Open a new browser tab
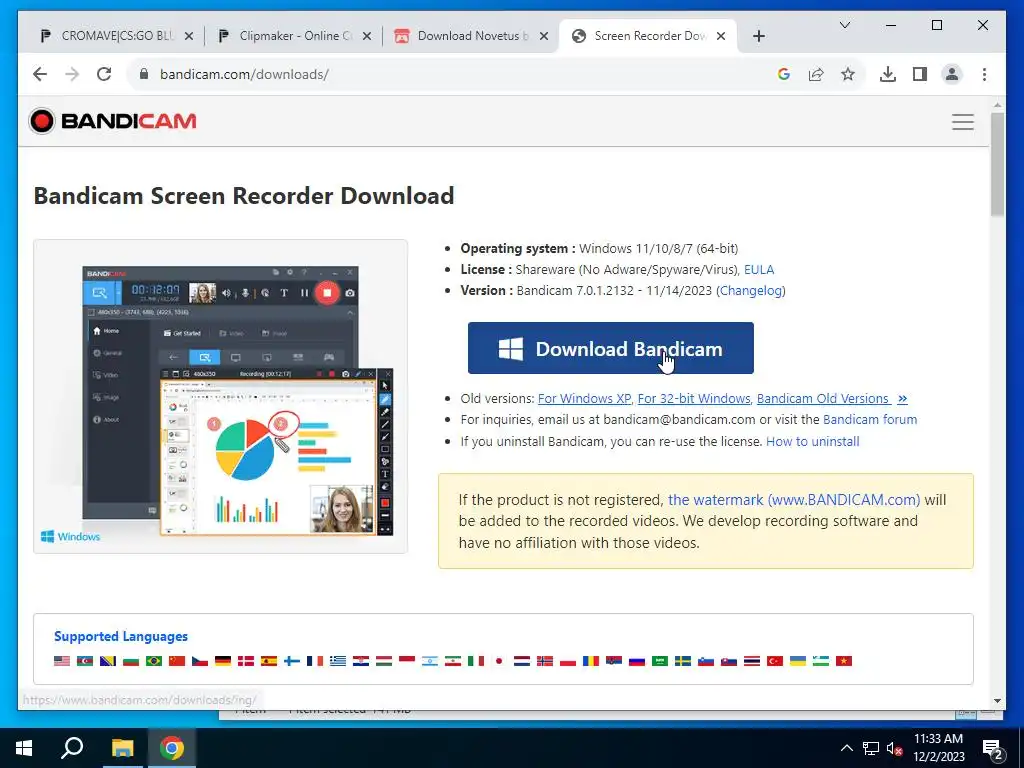Screen dimensions: 1024x768 click(x=758, y=37)
